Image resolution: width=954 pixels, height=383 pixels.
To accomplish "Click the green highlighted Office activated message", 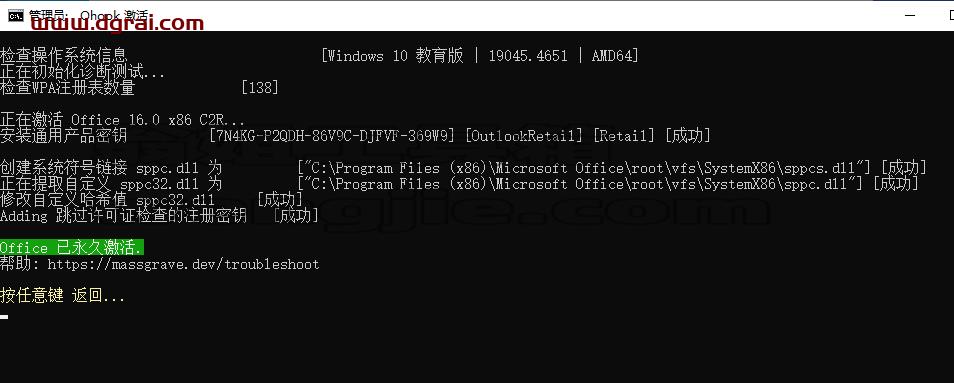I will click(x=72, y=247).
